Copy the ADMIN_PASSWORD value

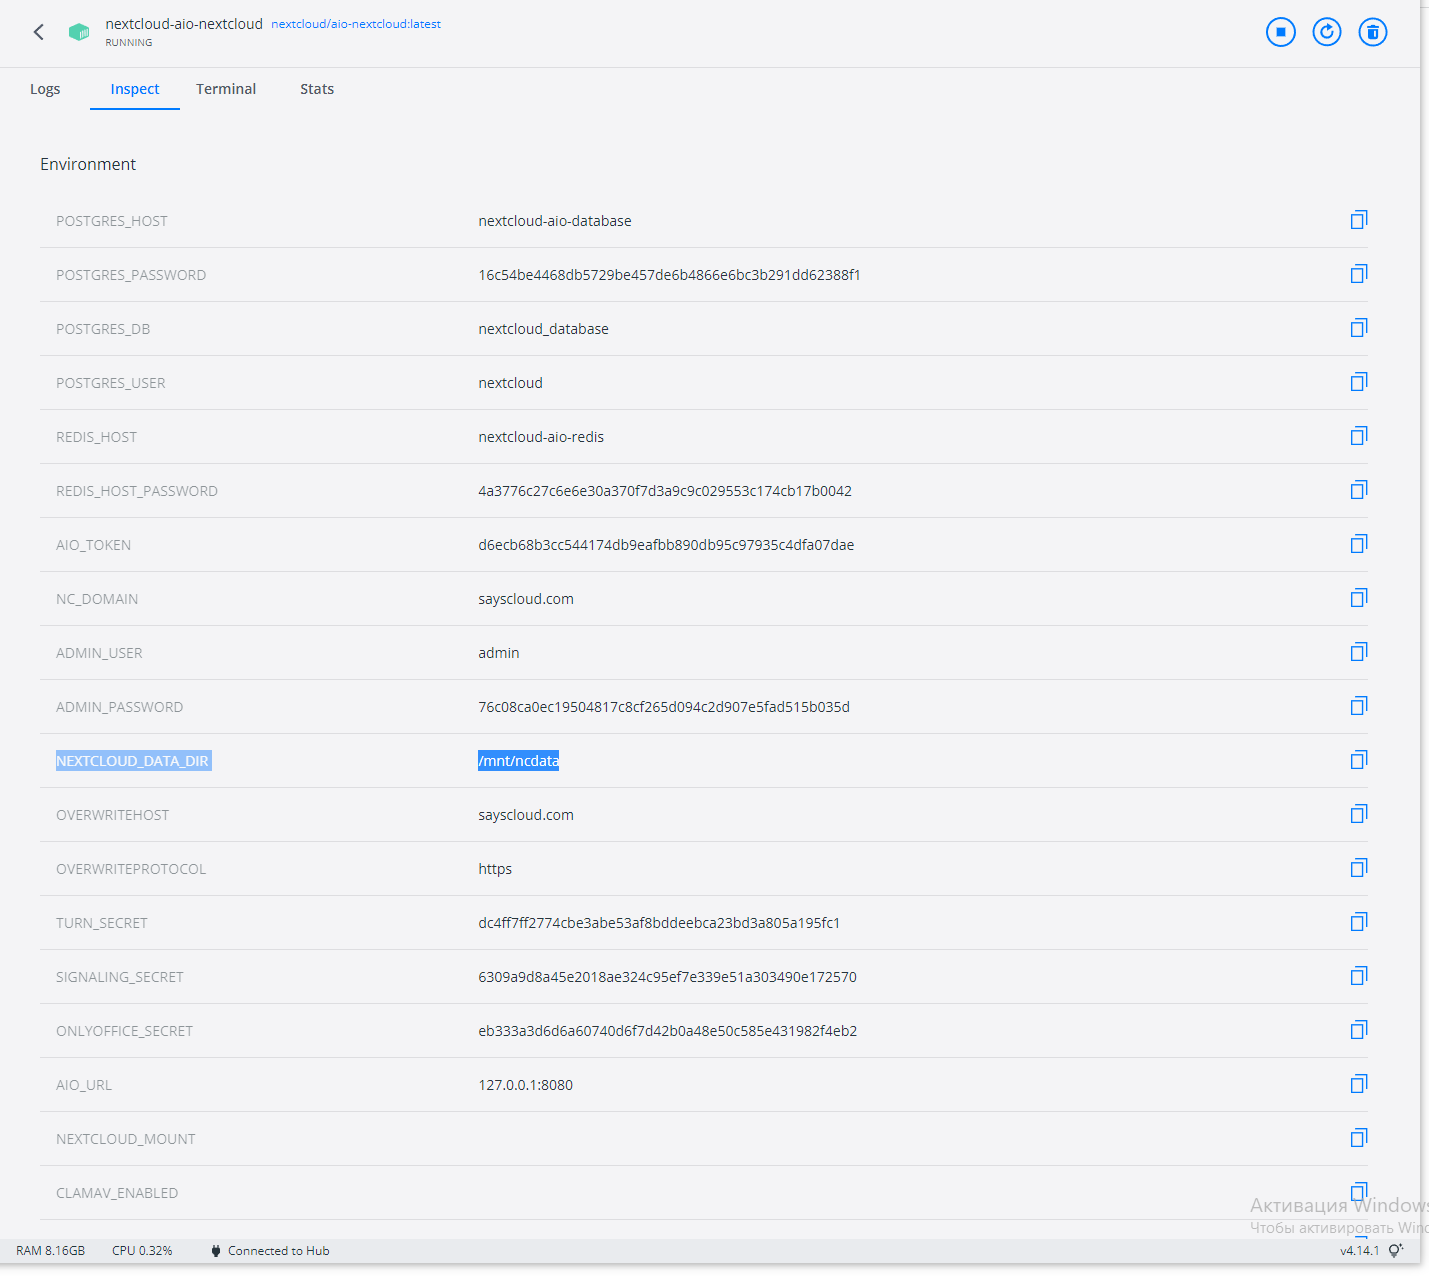click(1359, 706)
